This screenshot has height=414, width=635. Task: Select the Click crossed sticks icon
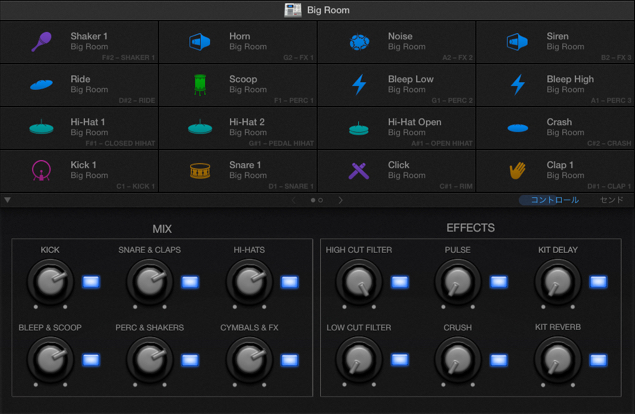pos(359,171)
